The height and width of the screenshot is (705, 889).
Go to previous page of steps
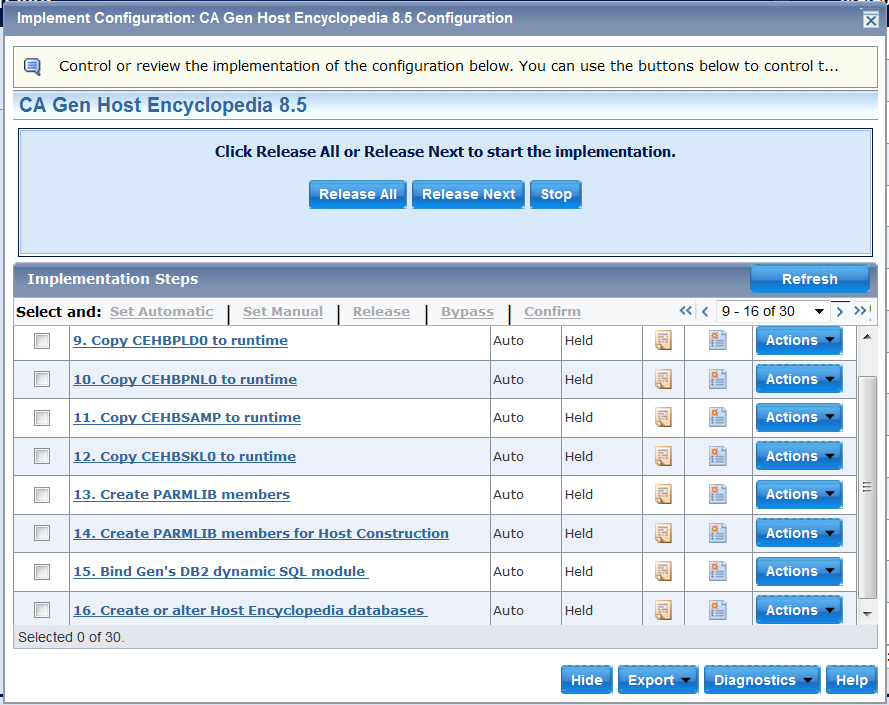click(x=705, y=311)
